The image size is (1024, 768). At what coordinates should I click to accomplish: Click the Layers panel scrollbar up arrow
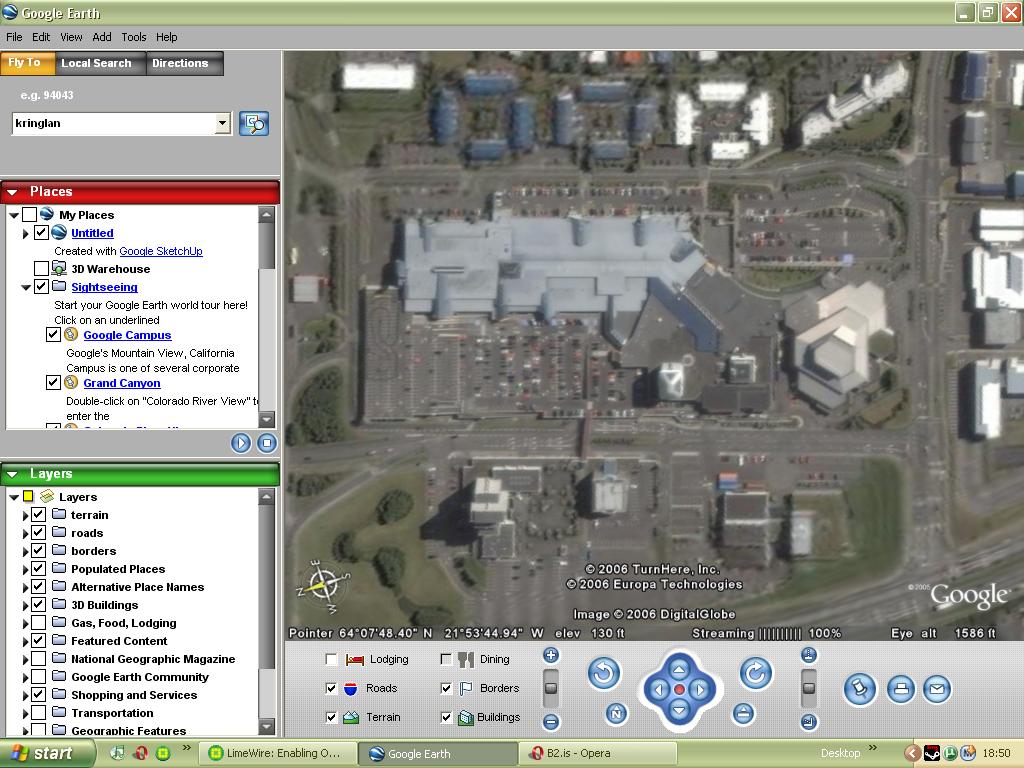tap(266, 498)
